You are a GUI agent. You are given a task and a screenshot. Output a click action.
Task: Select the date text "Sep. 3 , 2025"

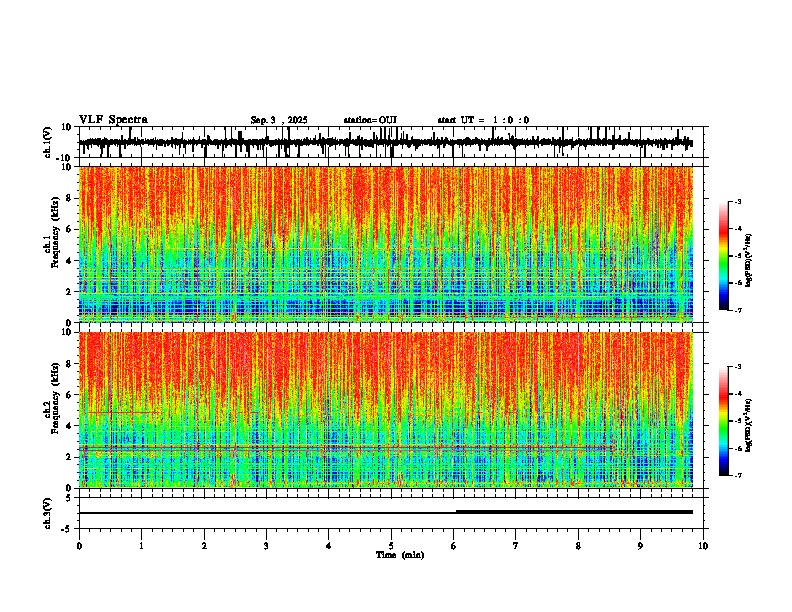(x=279, y=120)
